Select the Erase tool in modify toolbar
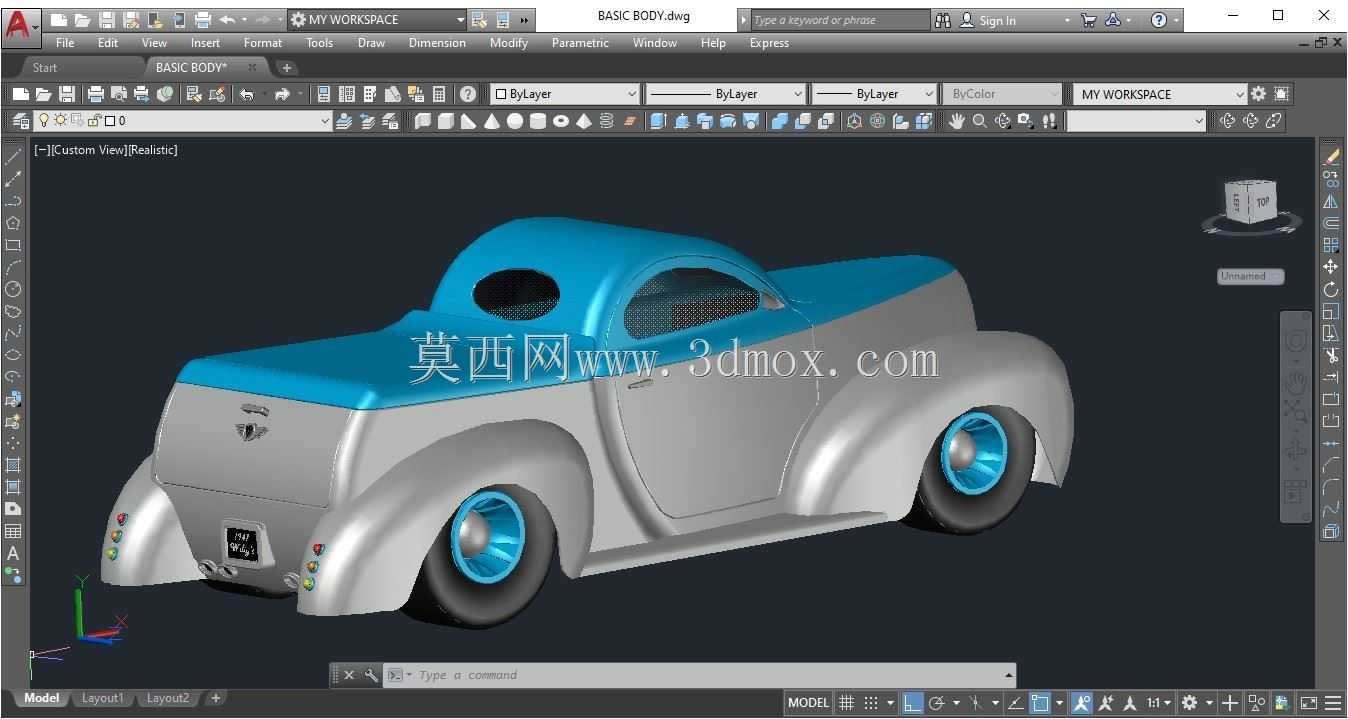 pyautogui.click(x=1330, y=157)
